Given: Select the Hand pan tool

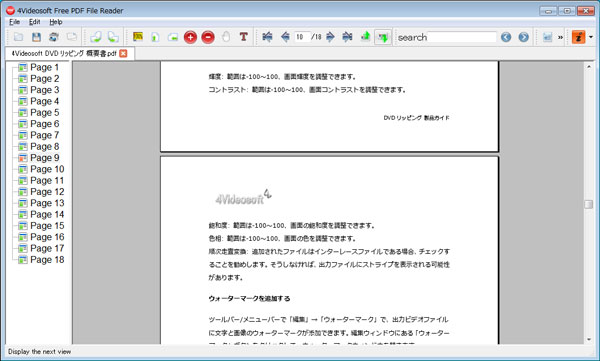Looking at the screenshot, I should pos(226,37).
